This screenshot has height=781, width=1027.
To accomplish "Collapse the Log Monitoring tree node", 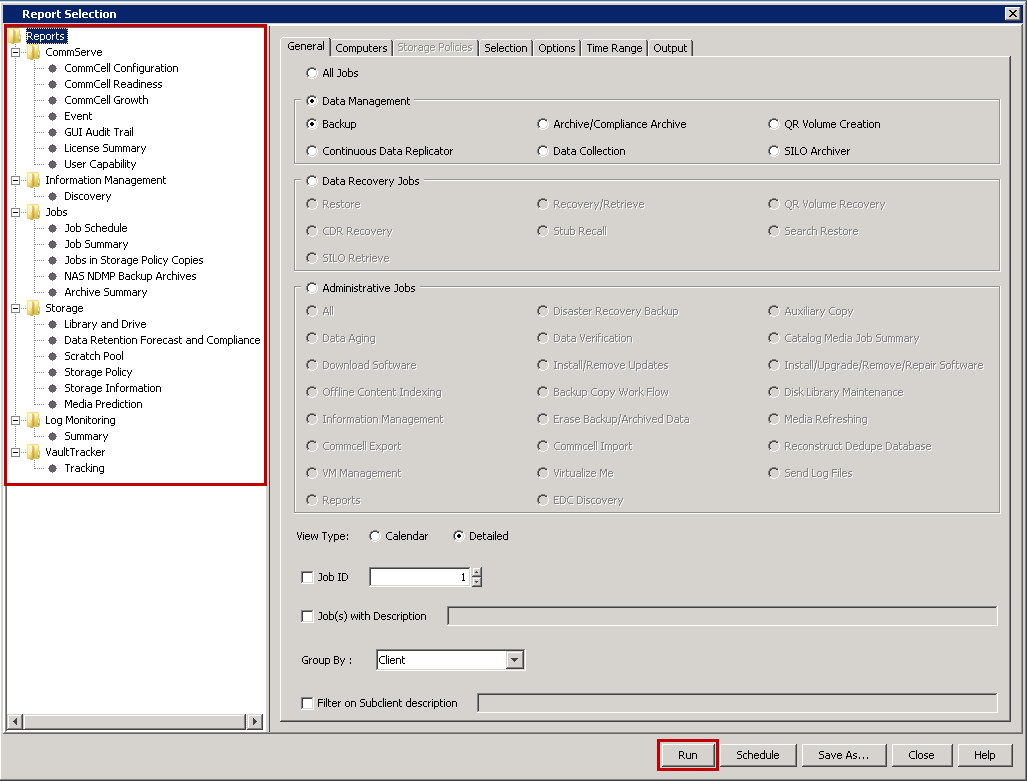I will click(x=15, y=420).
